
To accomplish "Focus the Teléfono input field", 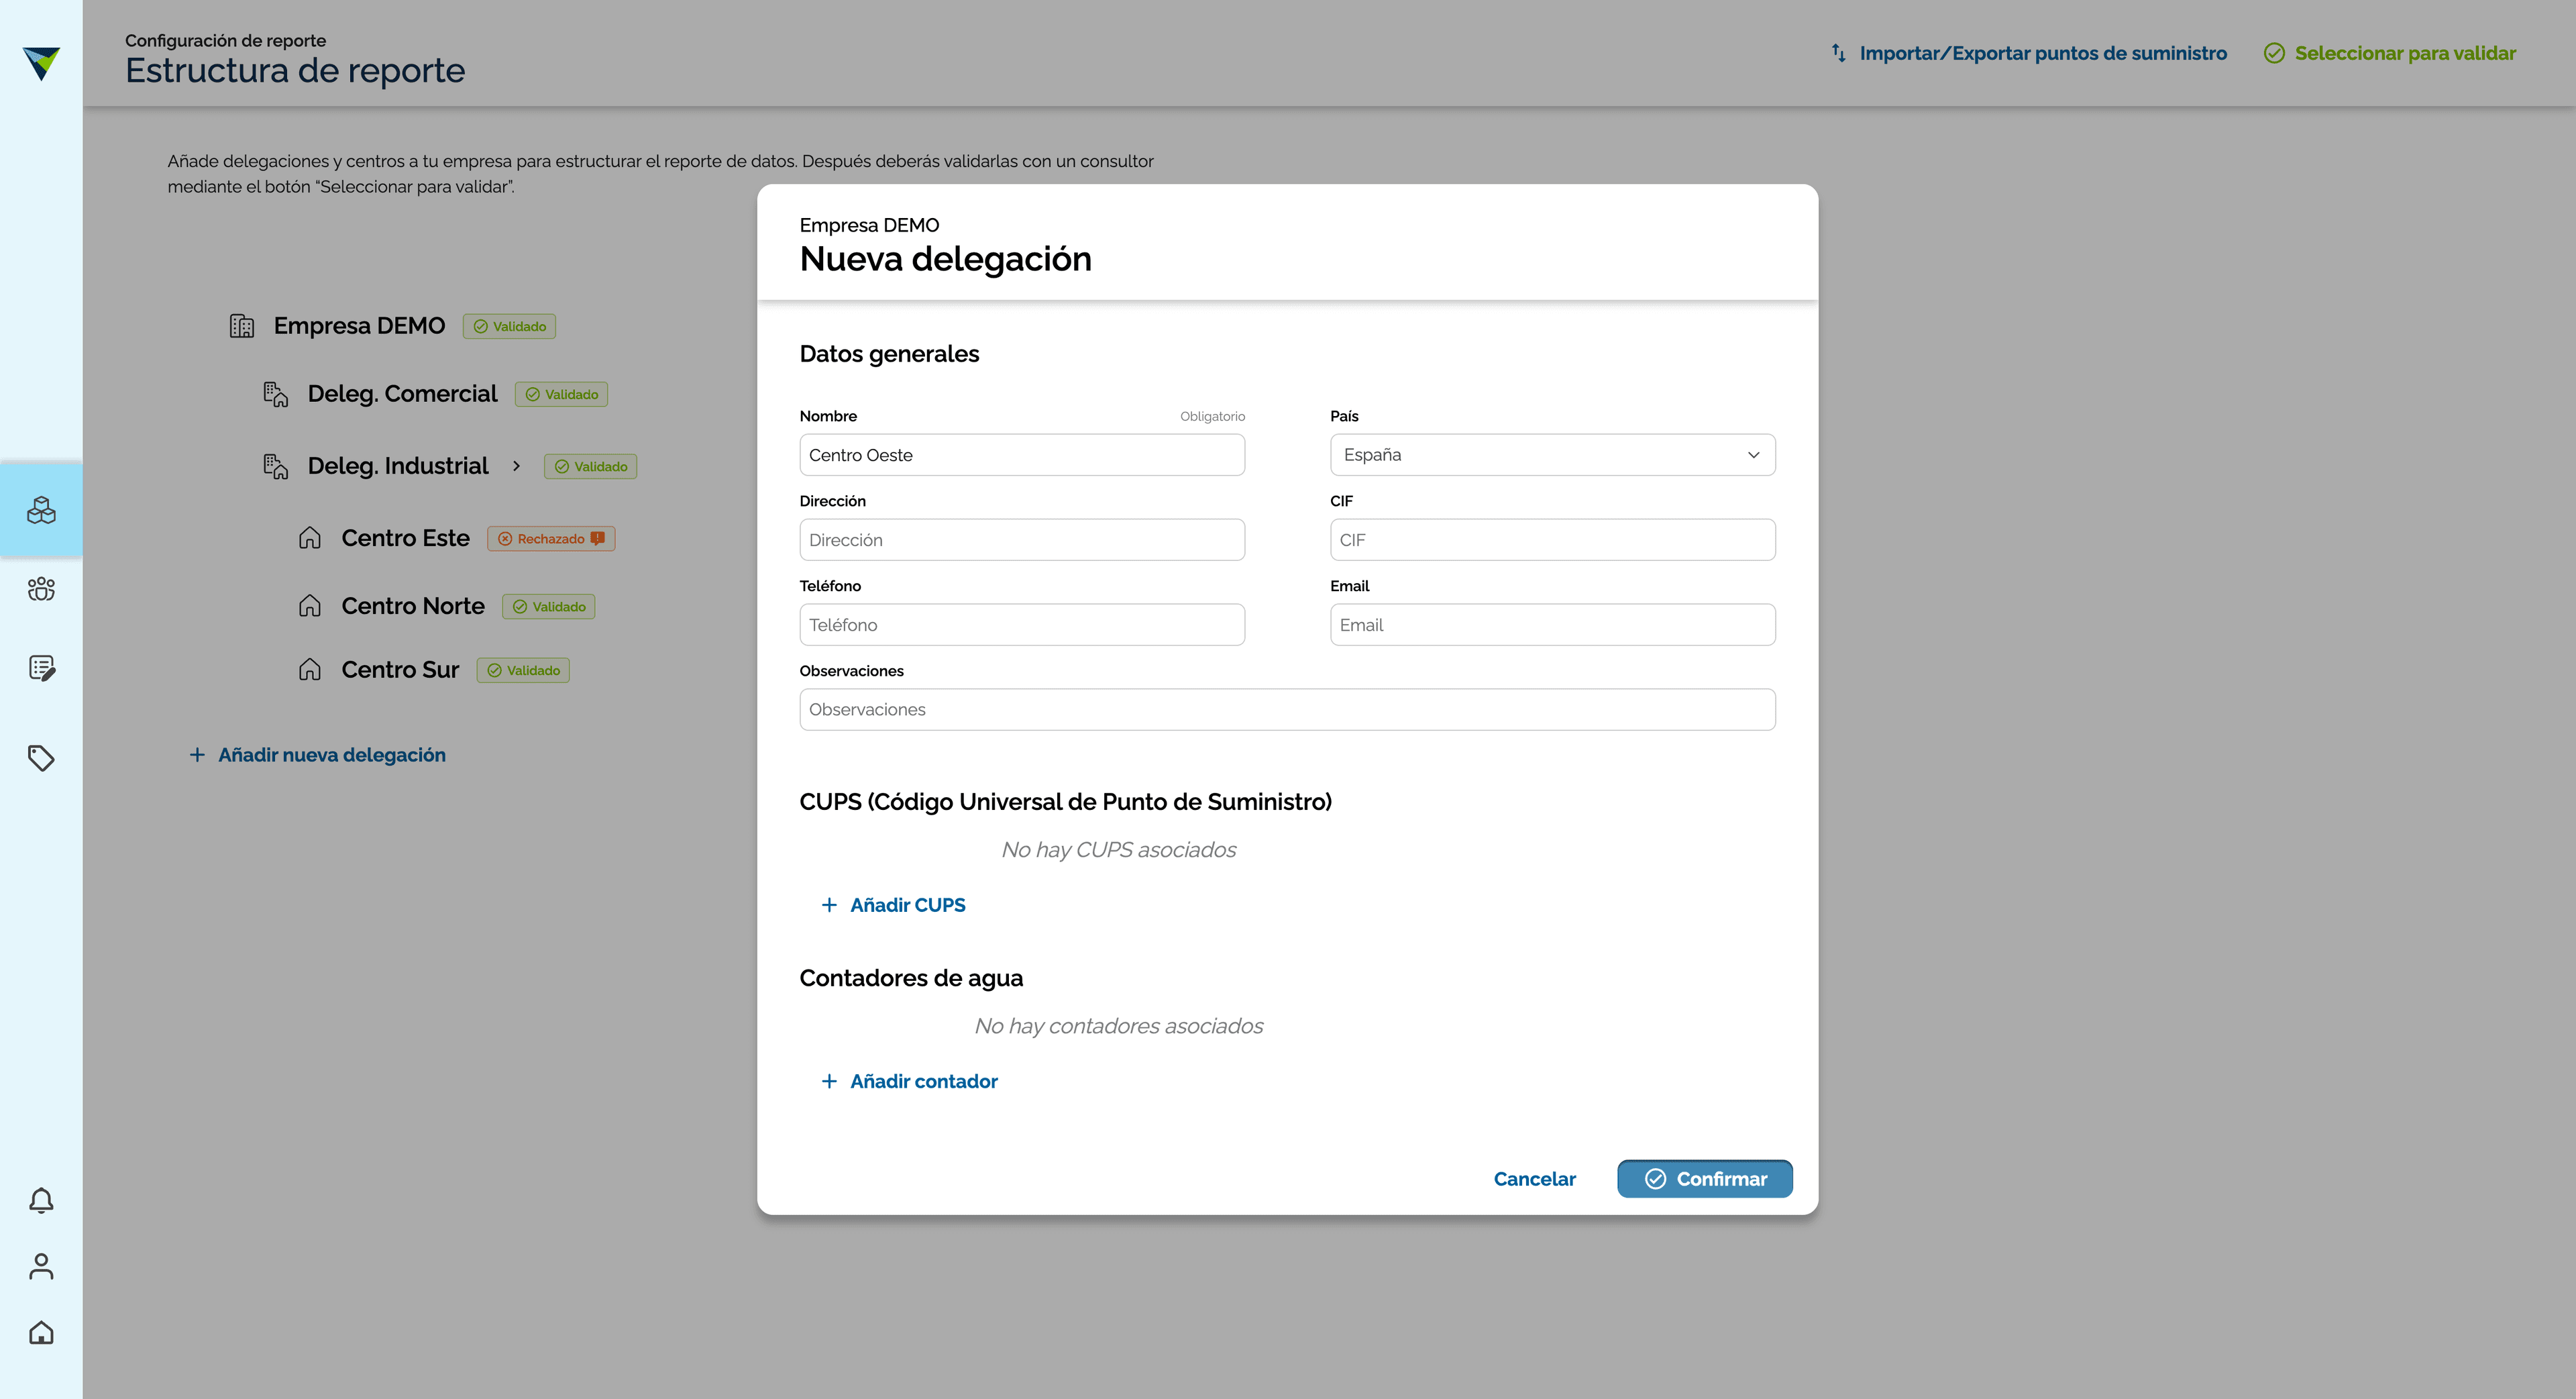I will point(1022,625).
